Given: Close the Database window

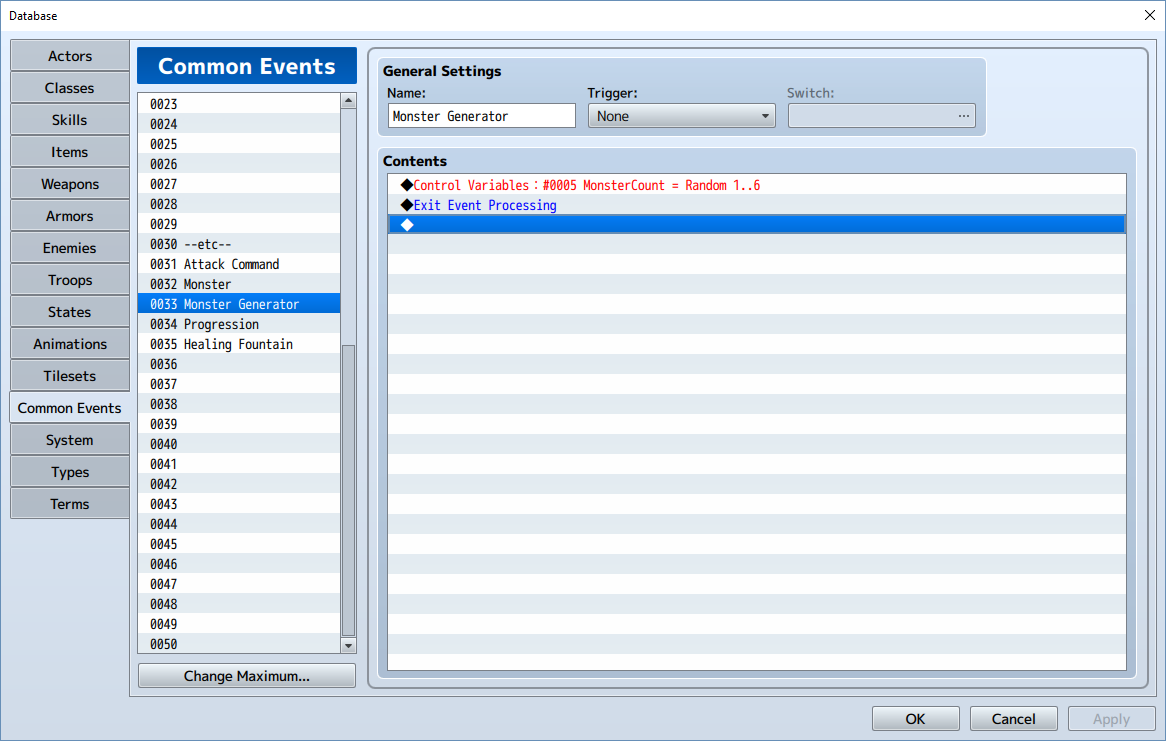Looking at the screenshot, I should point(1149,15).
